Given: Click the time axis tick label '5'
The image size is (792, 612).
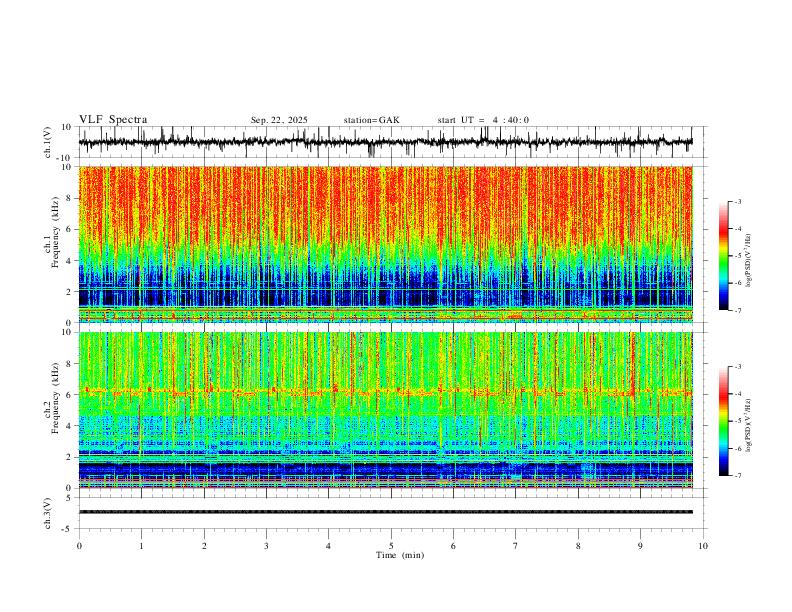Looking at the screenshot, I should click(x=391, y=546).
